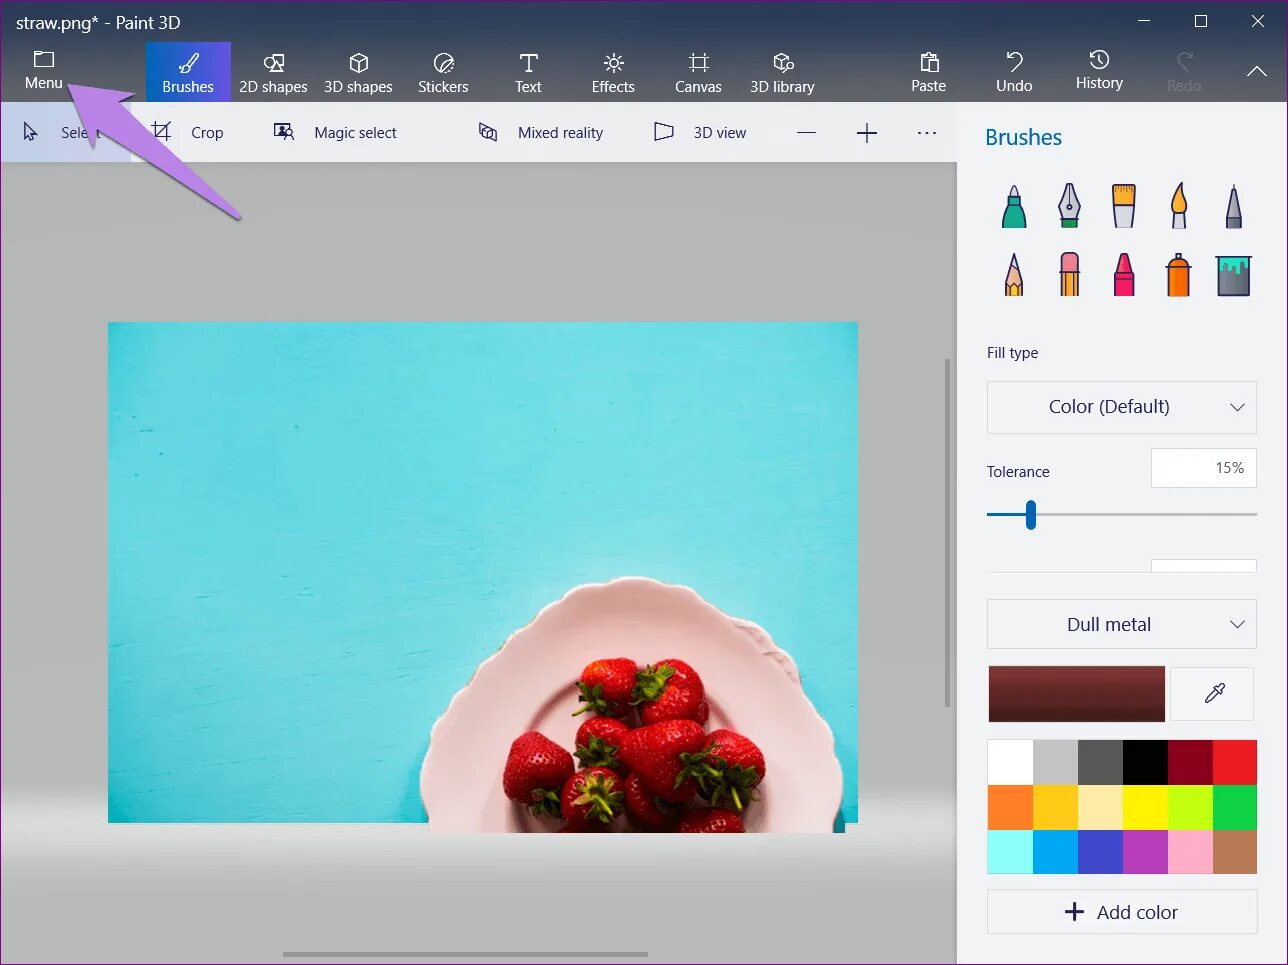Open the Dull metal material dropdown

[x=1121, y=625]
